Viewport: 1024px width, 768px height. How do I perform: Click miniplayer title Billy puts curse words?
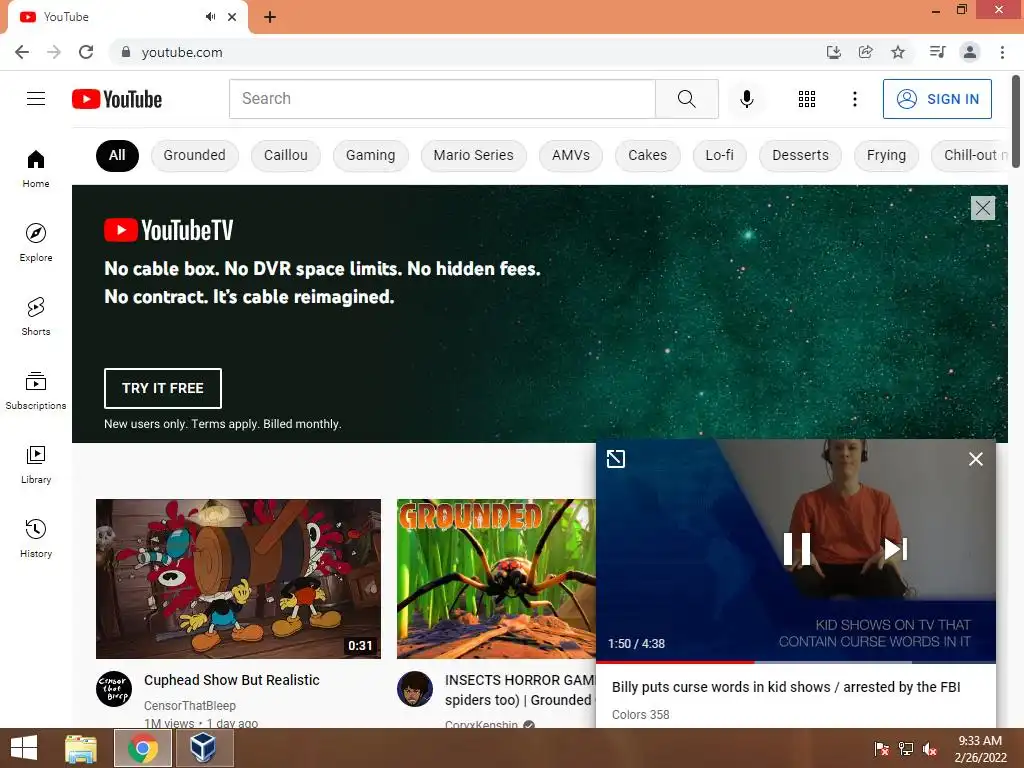[786, 687]
